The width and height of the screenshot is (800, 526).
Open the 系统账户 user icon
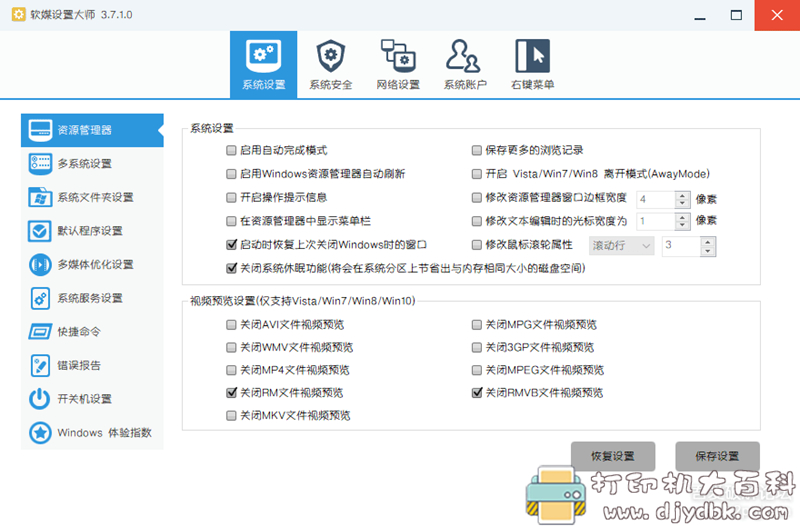click(x=463, y=56)
